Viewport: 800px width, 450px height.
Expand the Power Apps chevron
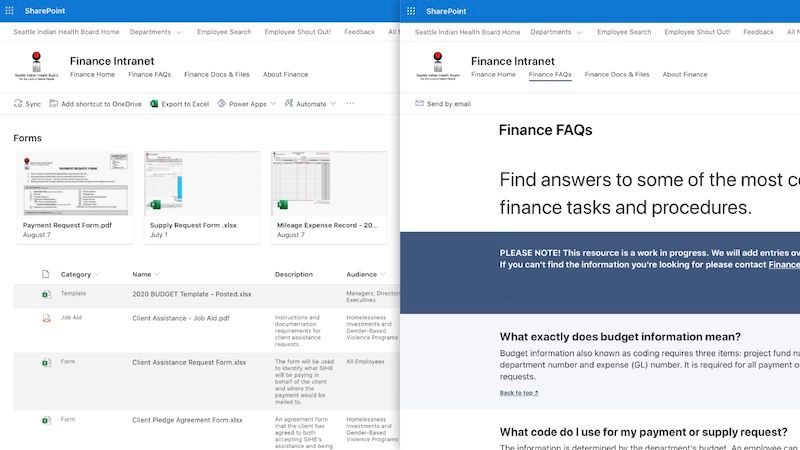tap(273, 104)
